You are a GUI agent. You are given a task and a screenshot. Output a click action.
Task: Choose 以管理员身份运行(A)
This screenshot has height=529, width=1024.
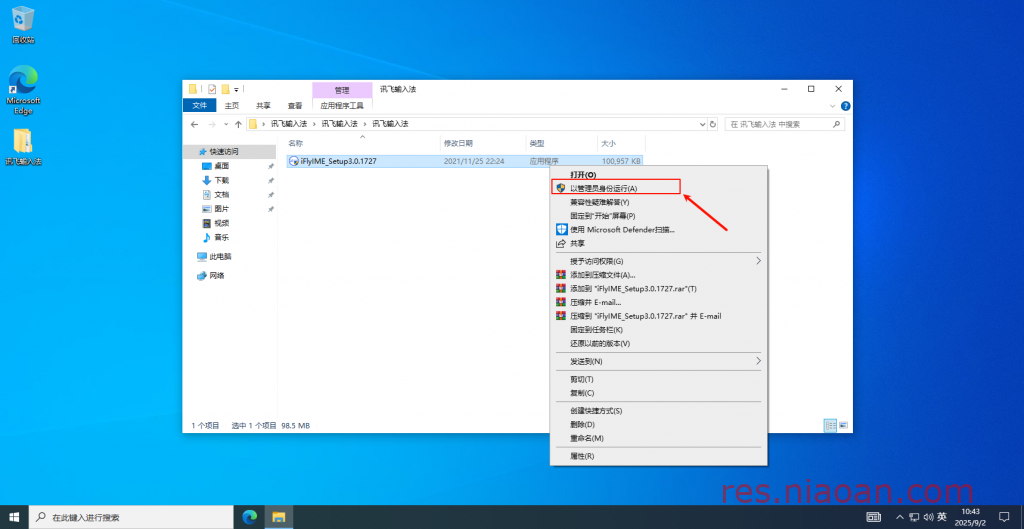click(x=658, y=188)
